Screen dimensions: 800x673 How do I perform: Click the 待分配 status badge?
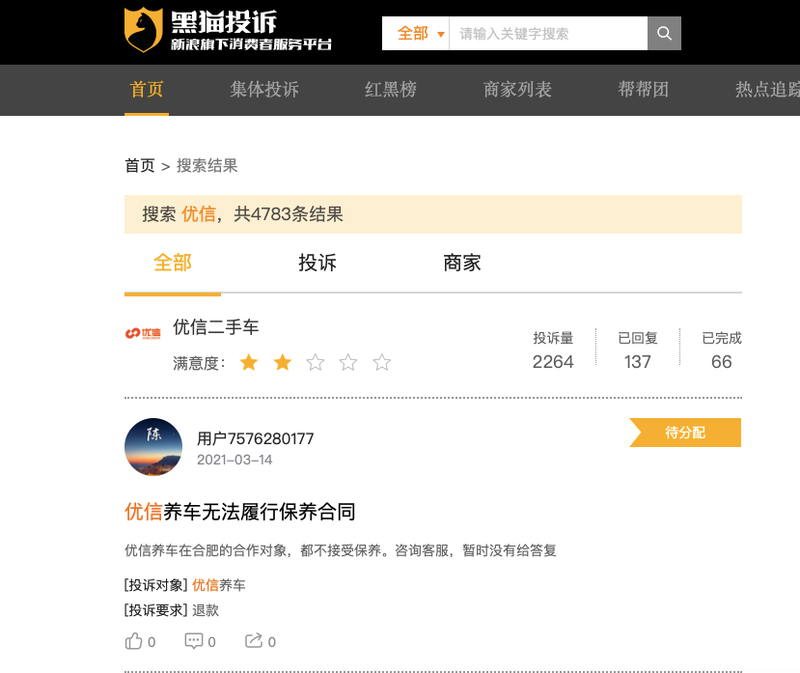685,433
